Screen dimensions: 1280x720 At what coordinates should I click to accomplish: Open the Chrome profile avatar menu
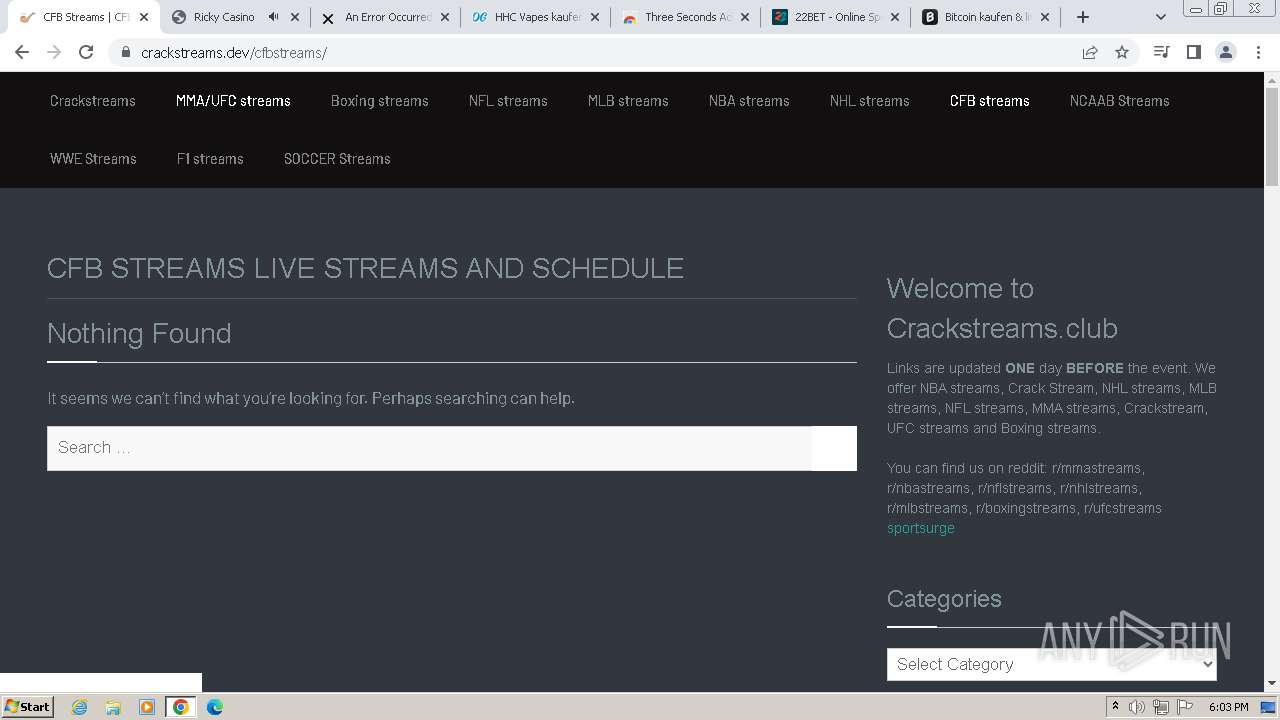(x=1226, y=52)
